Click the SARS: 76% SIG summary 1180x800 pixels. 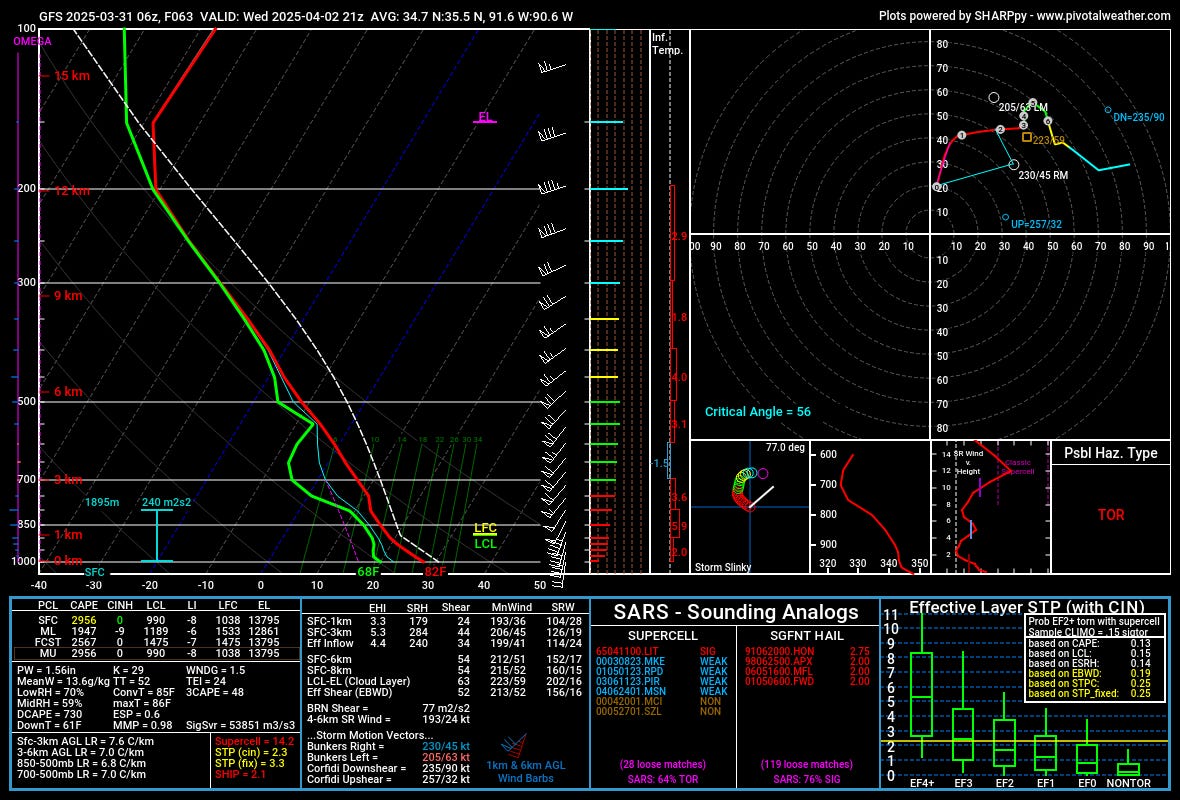(x=807, y=779)
